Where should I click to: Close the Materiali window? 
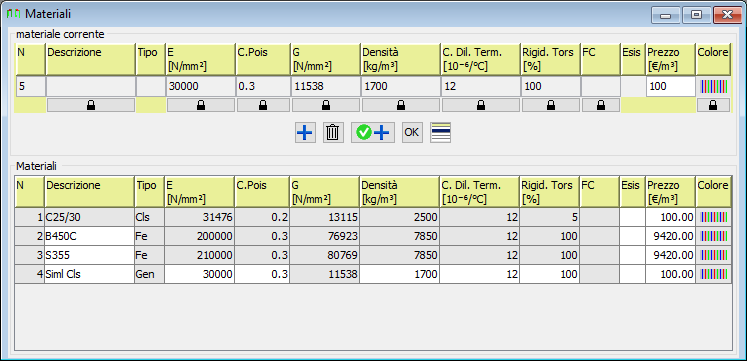[x=727, y=15]
